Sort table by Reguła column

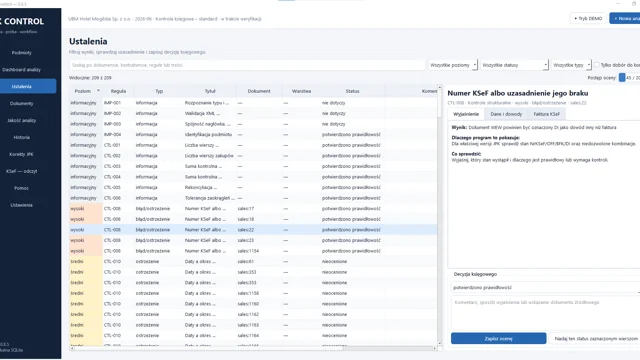[x=118, y=91]
